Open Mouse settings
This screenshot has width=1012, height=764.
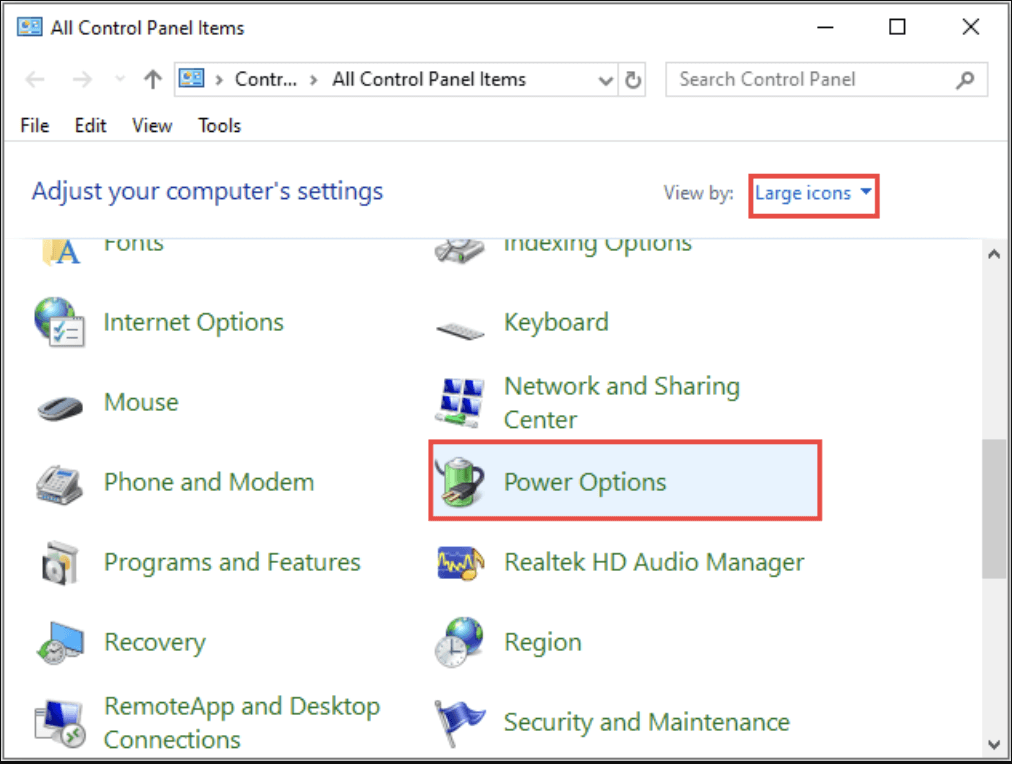click(140, 402)
